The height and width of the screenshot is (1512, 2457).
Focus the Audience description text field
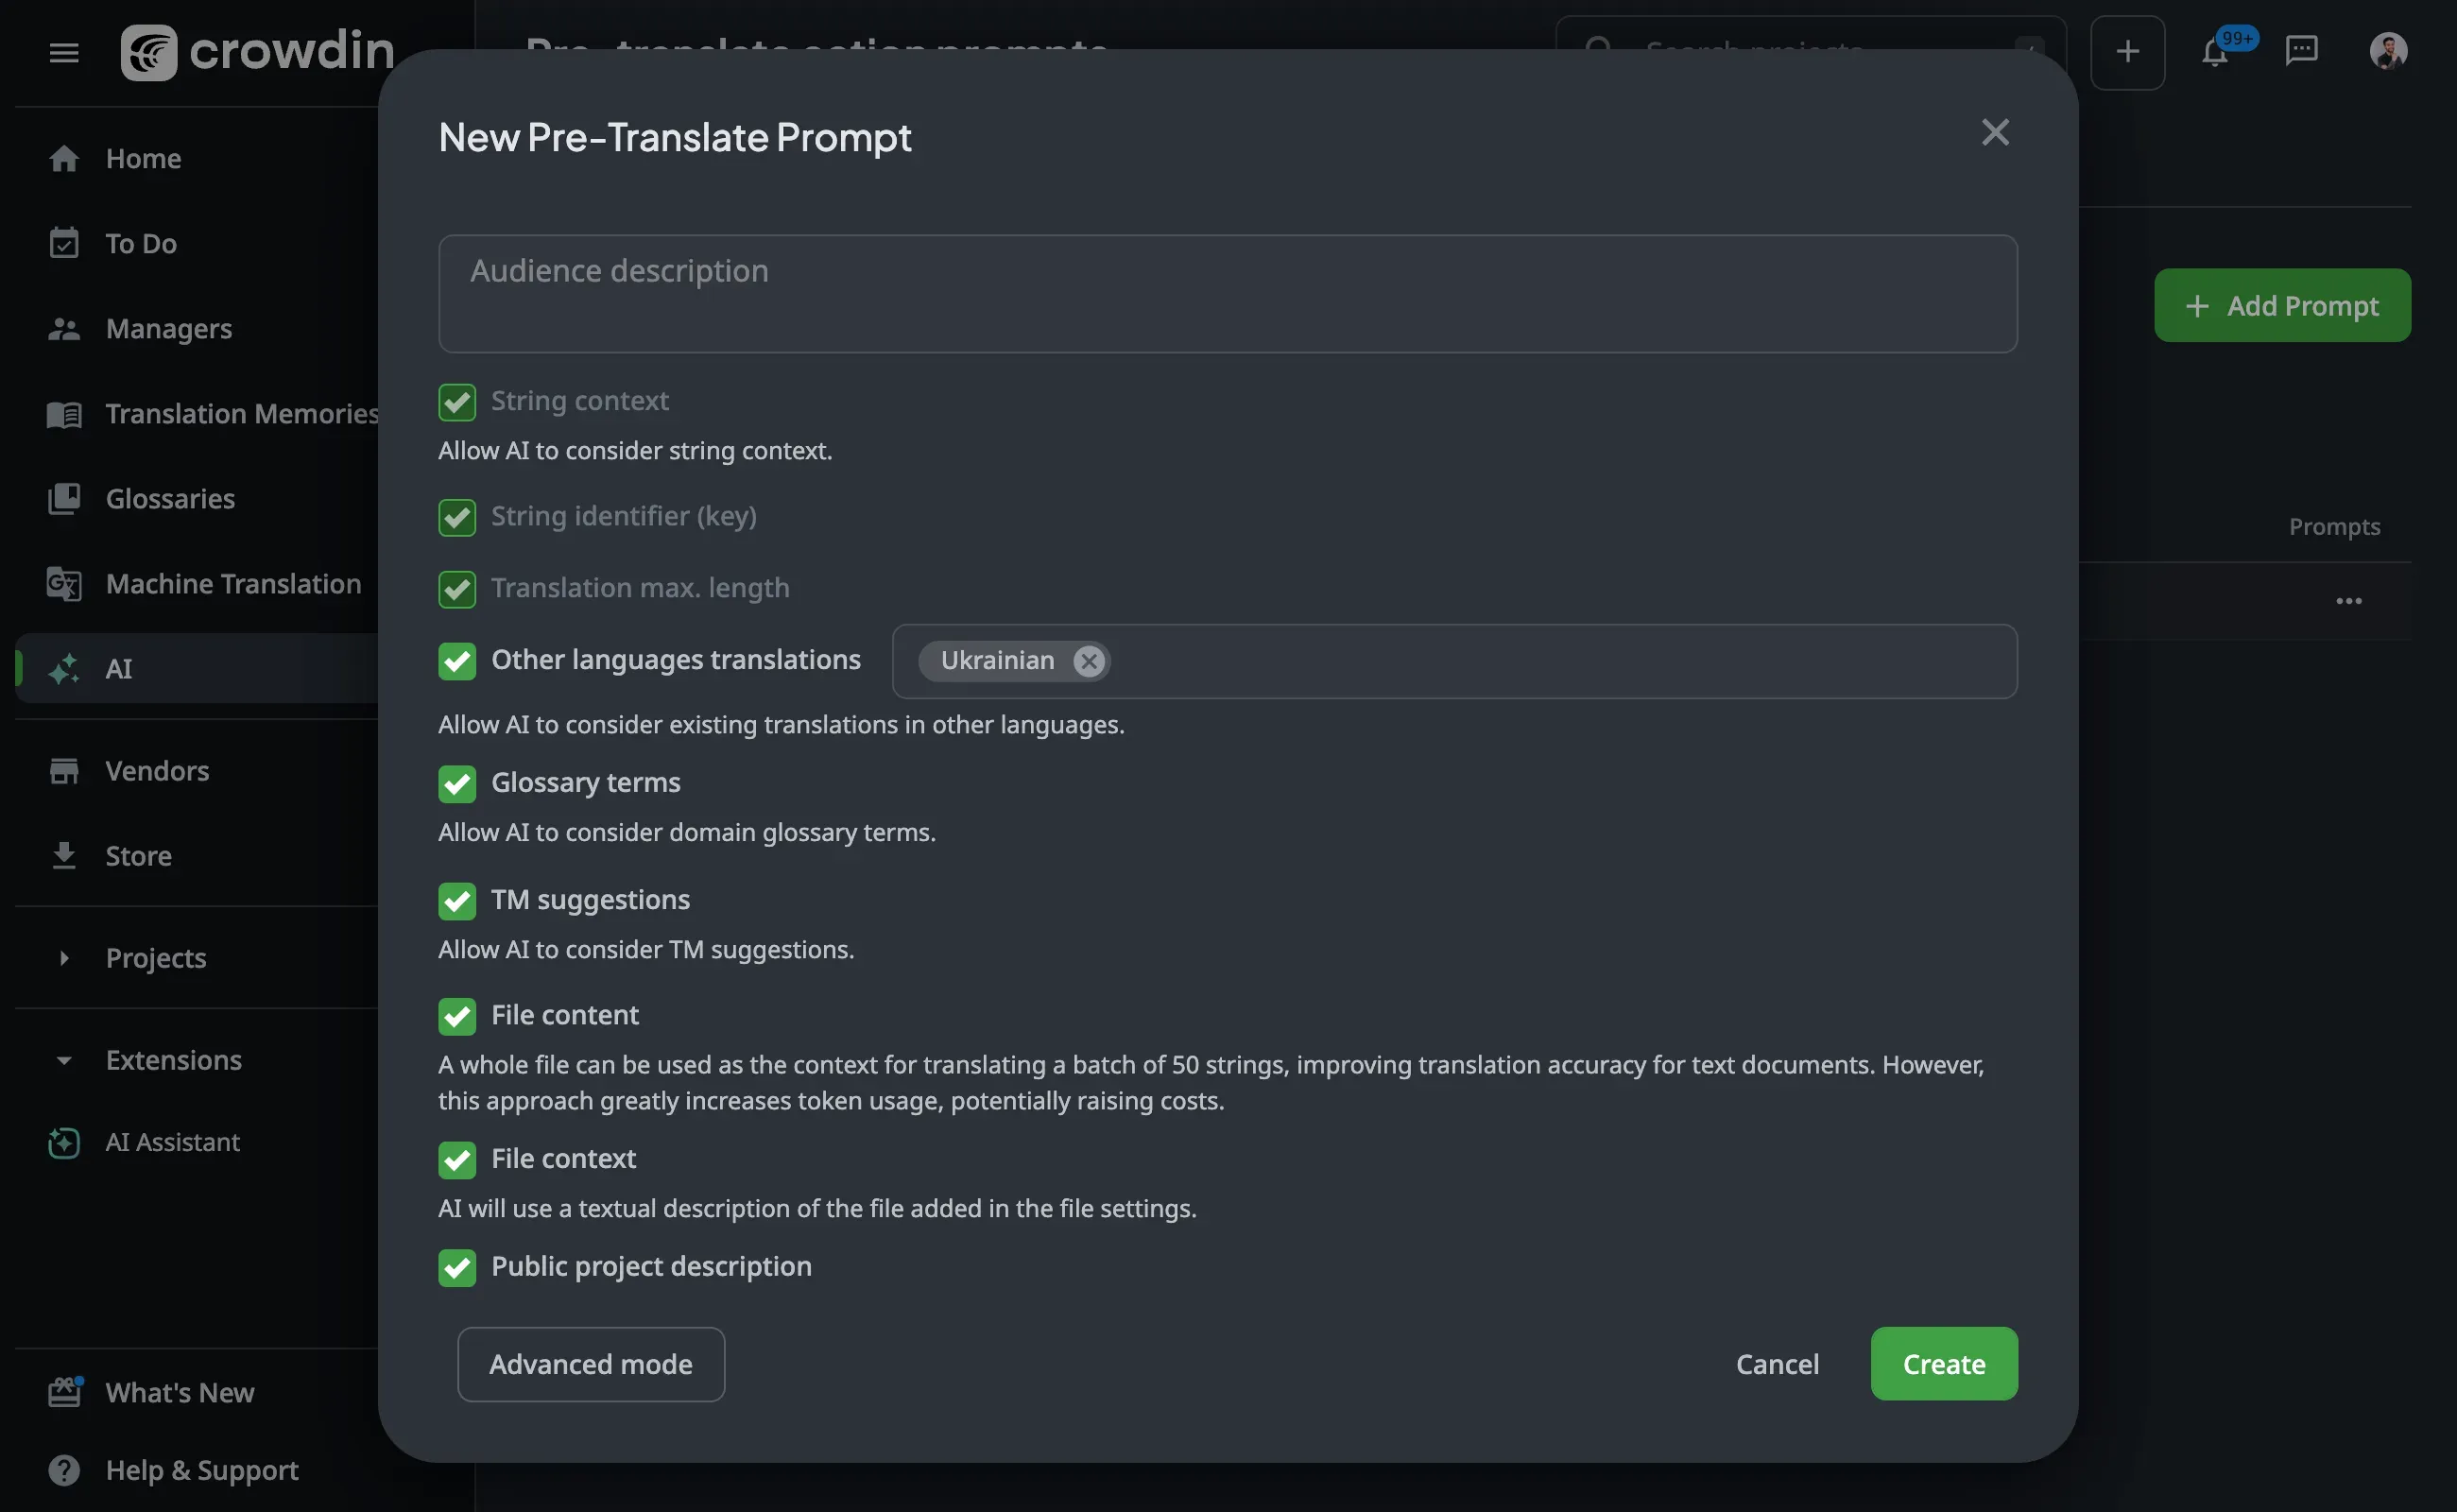(x=1227, y=294)
